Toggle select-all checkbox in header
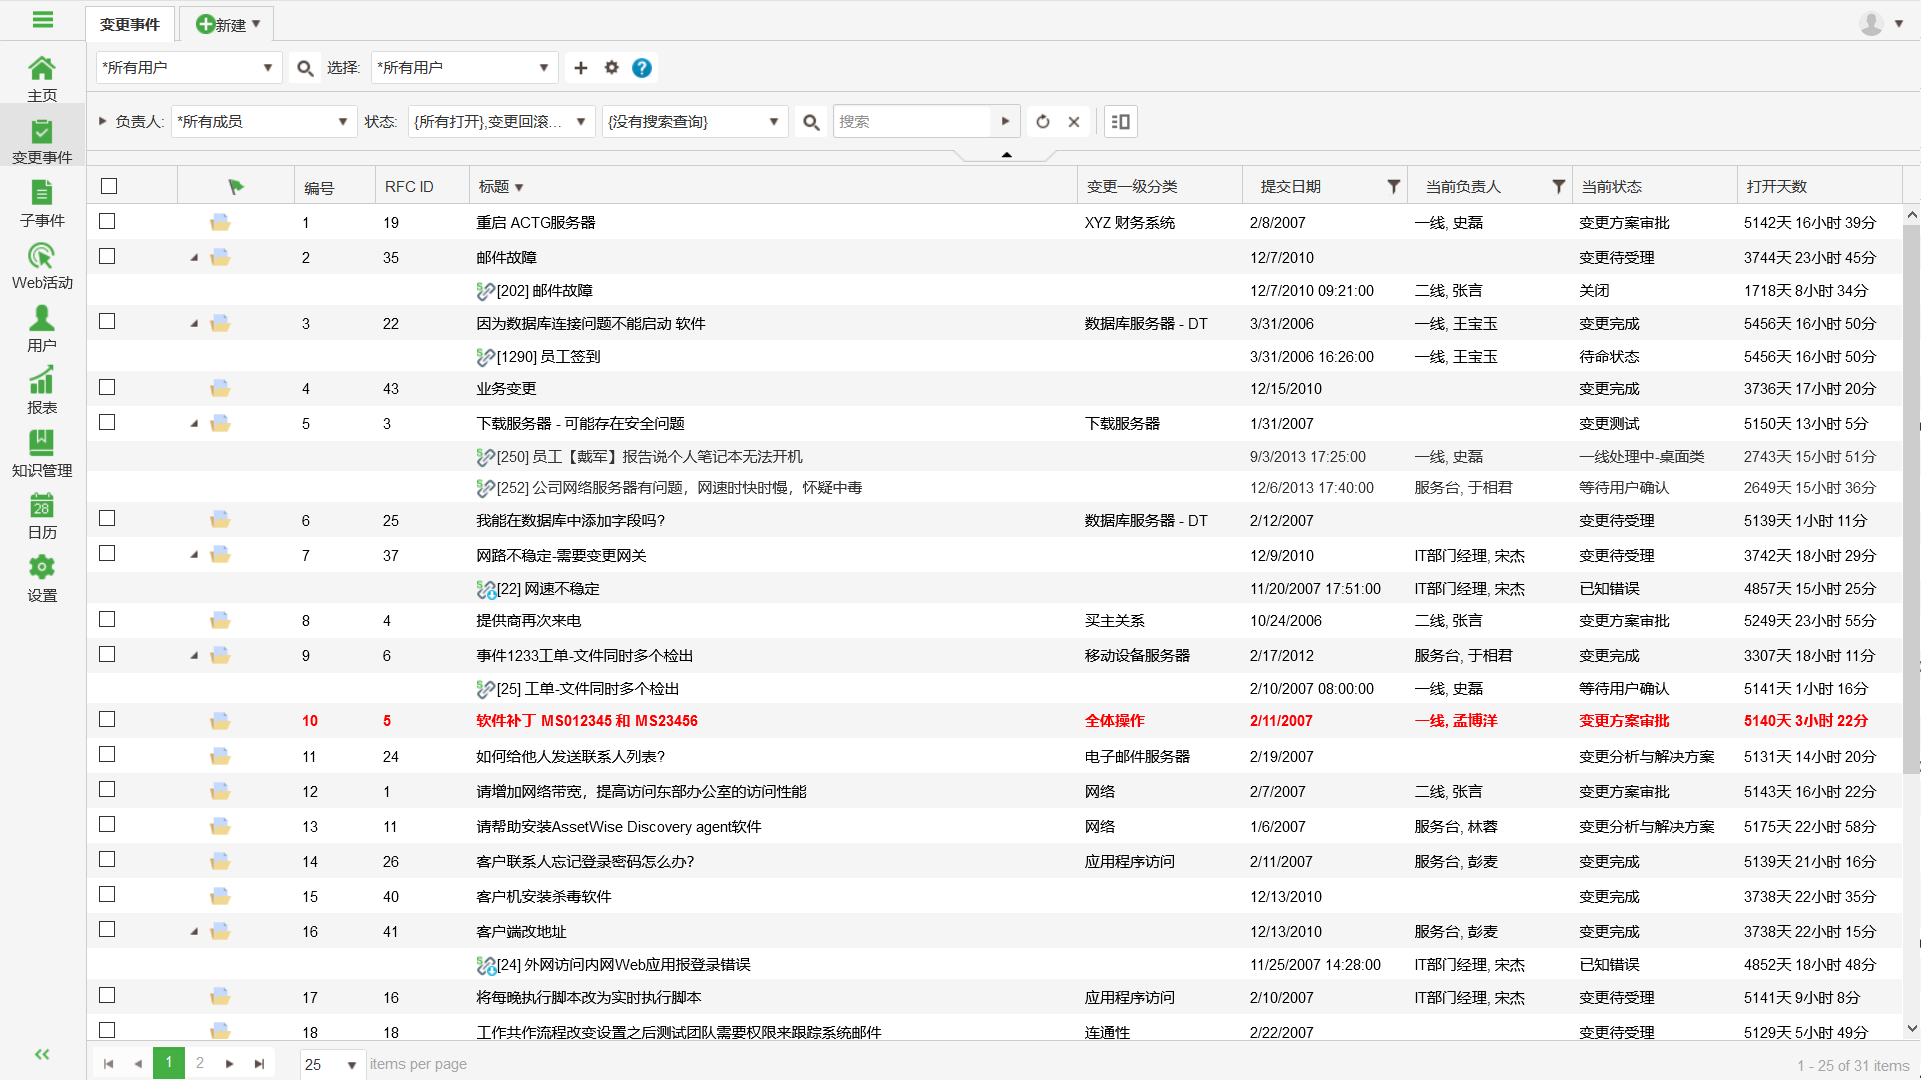Image resolution: width=1921 pixels, height=1081 pixels. (109, 186)
